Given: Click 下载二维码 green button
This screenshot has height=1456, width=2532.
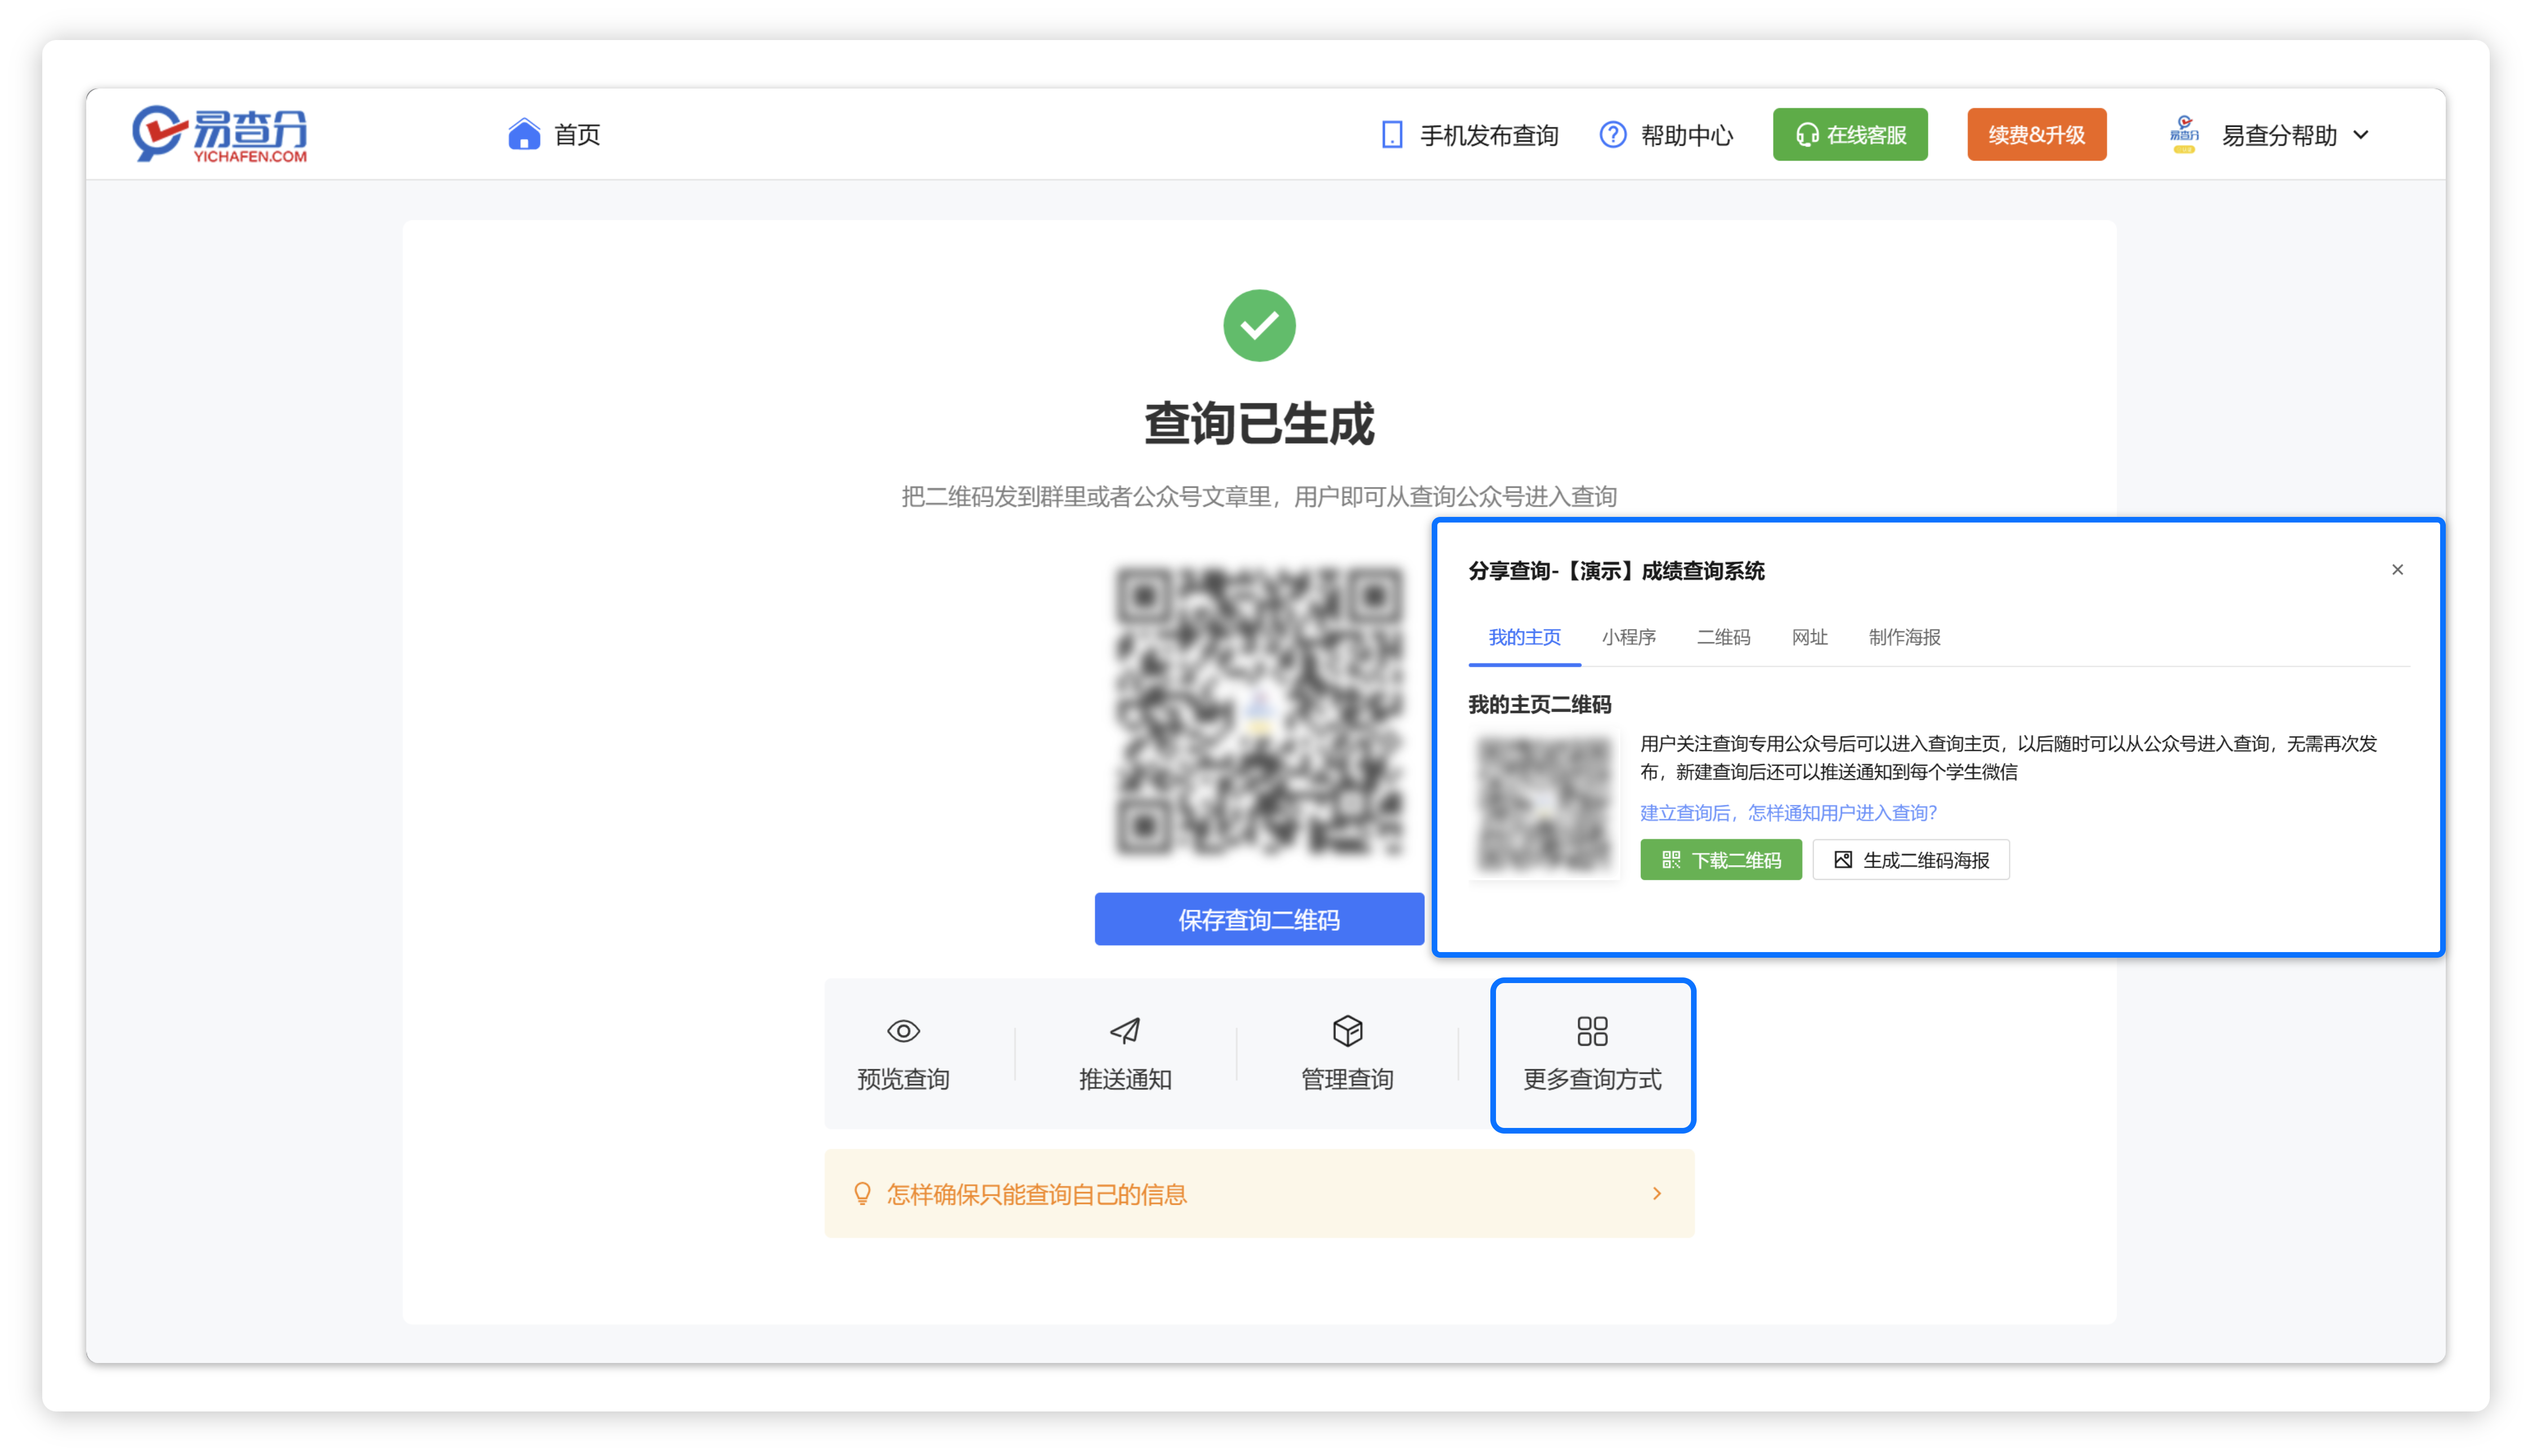Looking at the screenshot, I should point(1720,860).
